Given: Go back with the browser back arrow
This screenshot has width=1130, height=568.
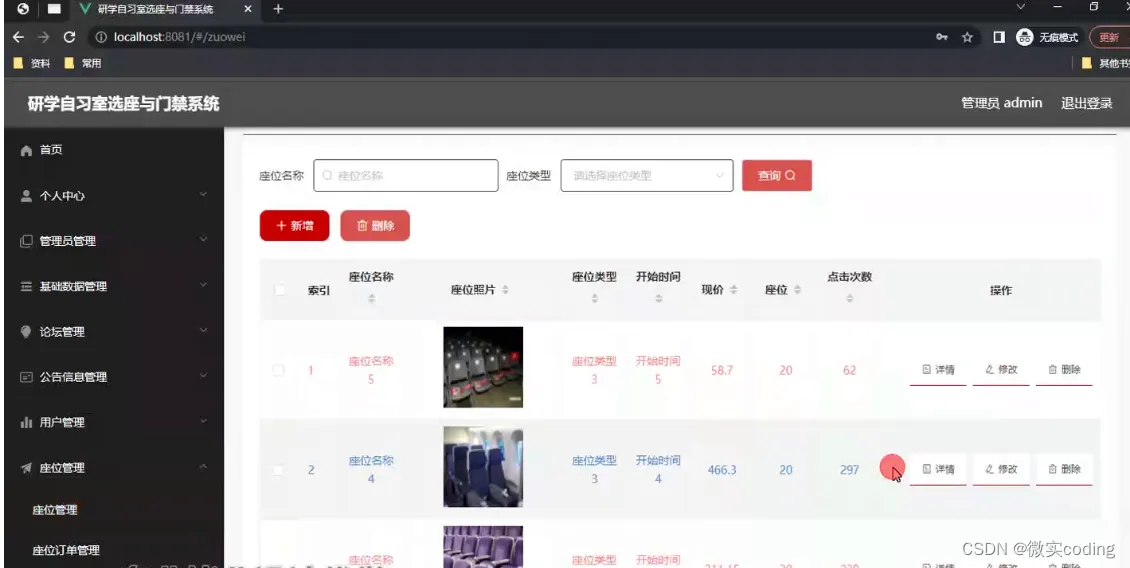Looking at the screenshot, I should pyautogui.click(x=18, y=37).
